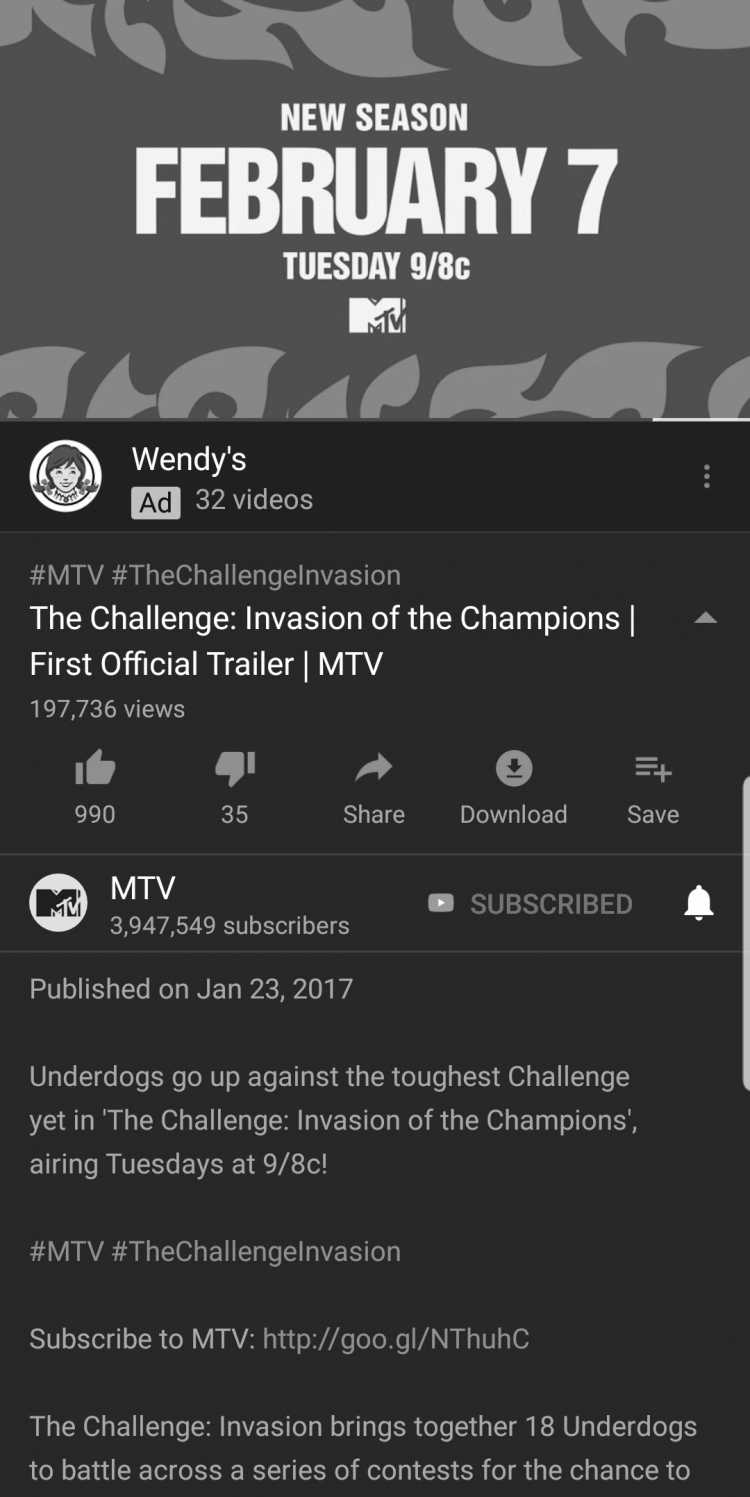Image resolution: width=750 pixels, height=1497 pixels.
Task: Tap the video player showing February 7
Action: coord(375,209)
